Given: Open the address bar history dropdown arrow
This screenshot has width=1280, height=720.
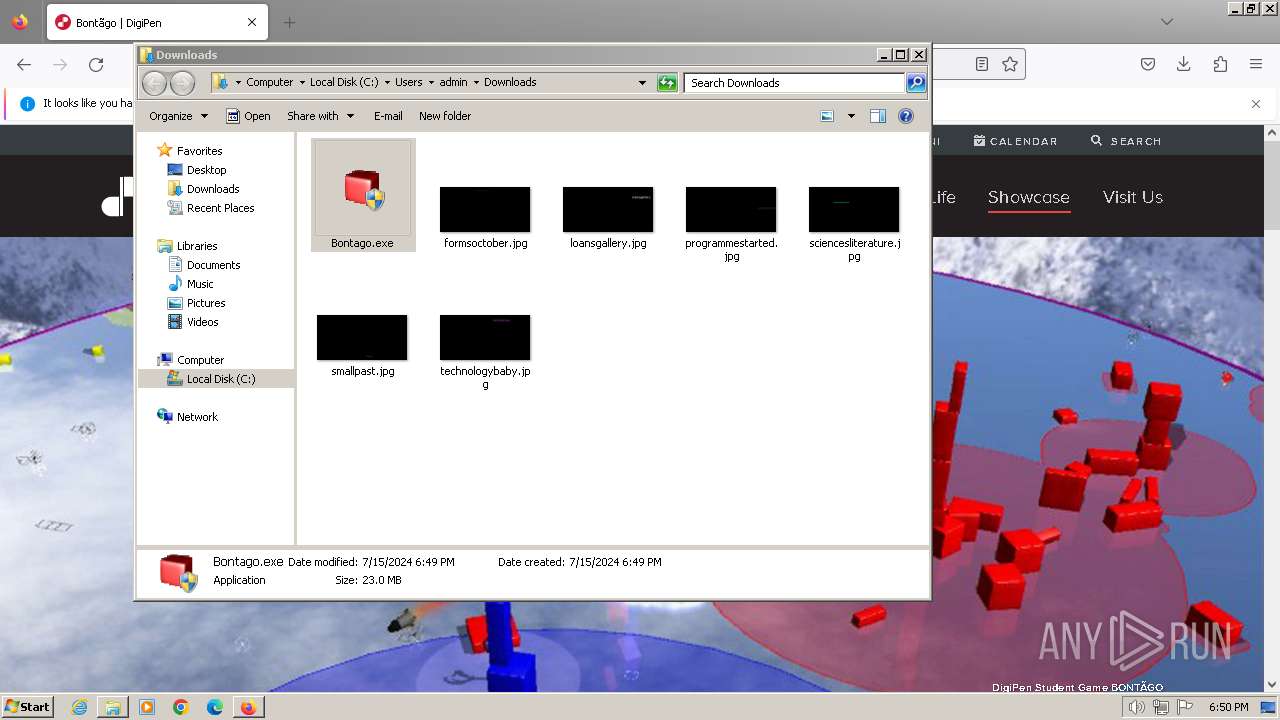Looking at the screenshot, I should pyautogui.click(x=642, y=83).
